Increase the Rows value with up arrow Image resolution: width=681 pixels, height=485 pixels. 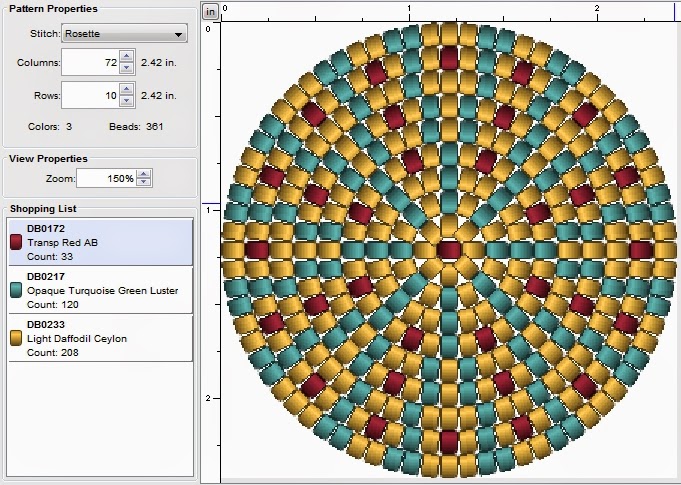coord(126,89)
